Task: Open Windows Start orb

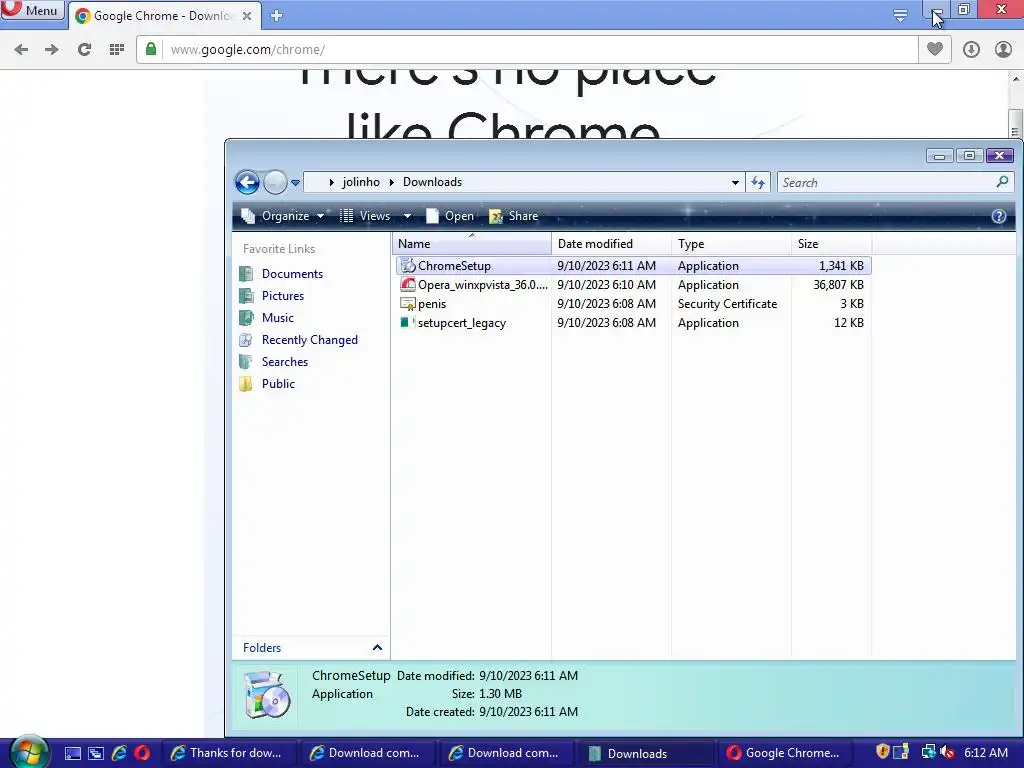Action: coord(27,752)
